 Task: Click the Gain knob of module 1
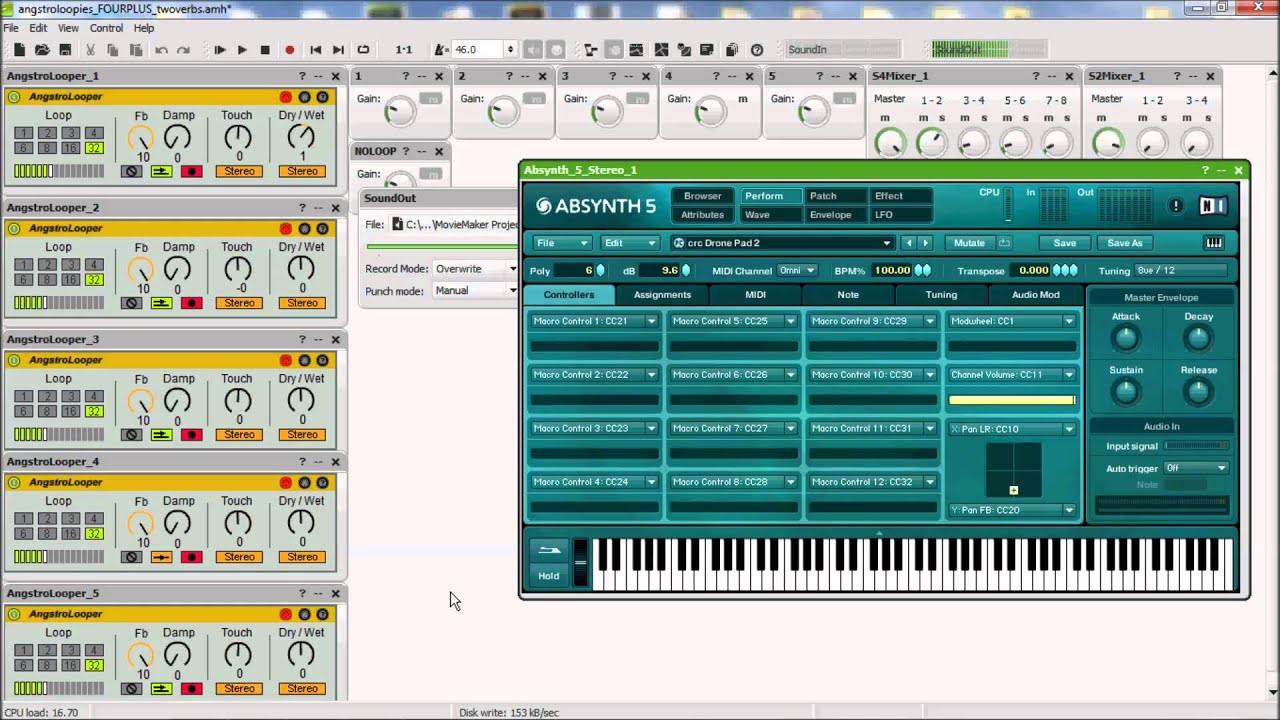click(399, 110)
